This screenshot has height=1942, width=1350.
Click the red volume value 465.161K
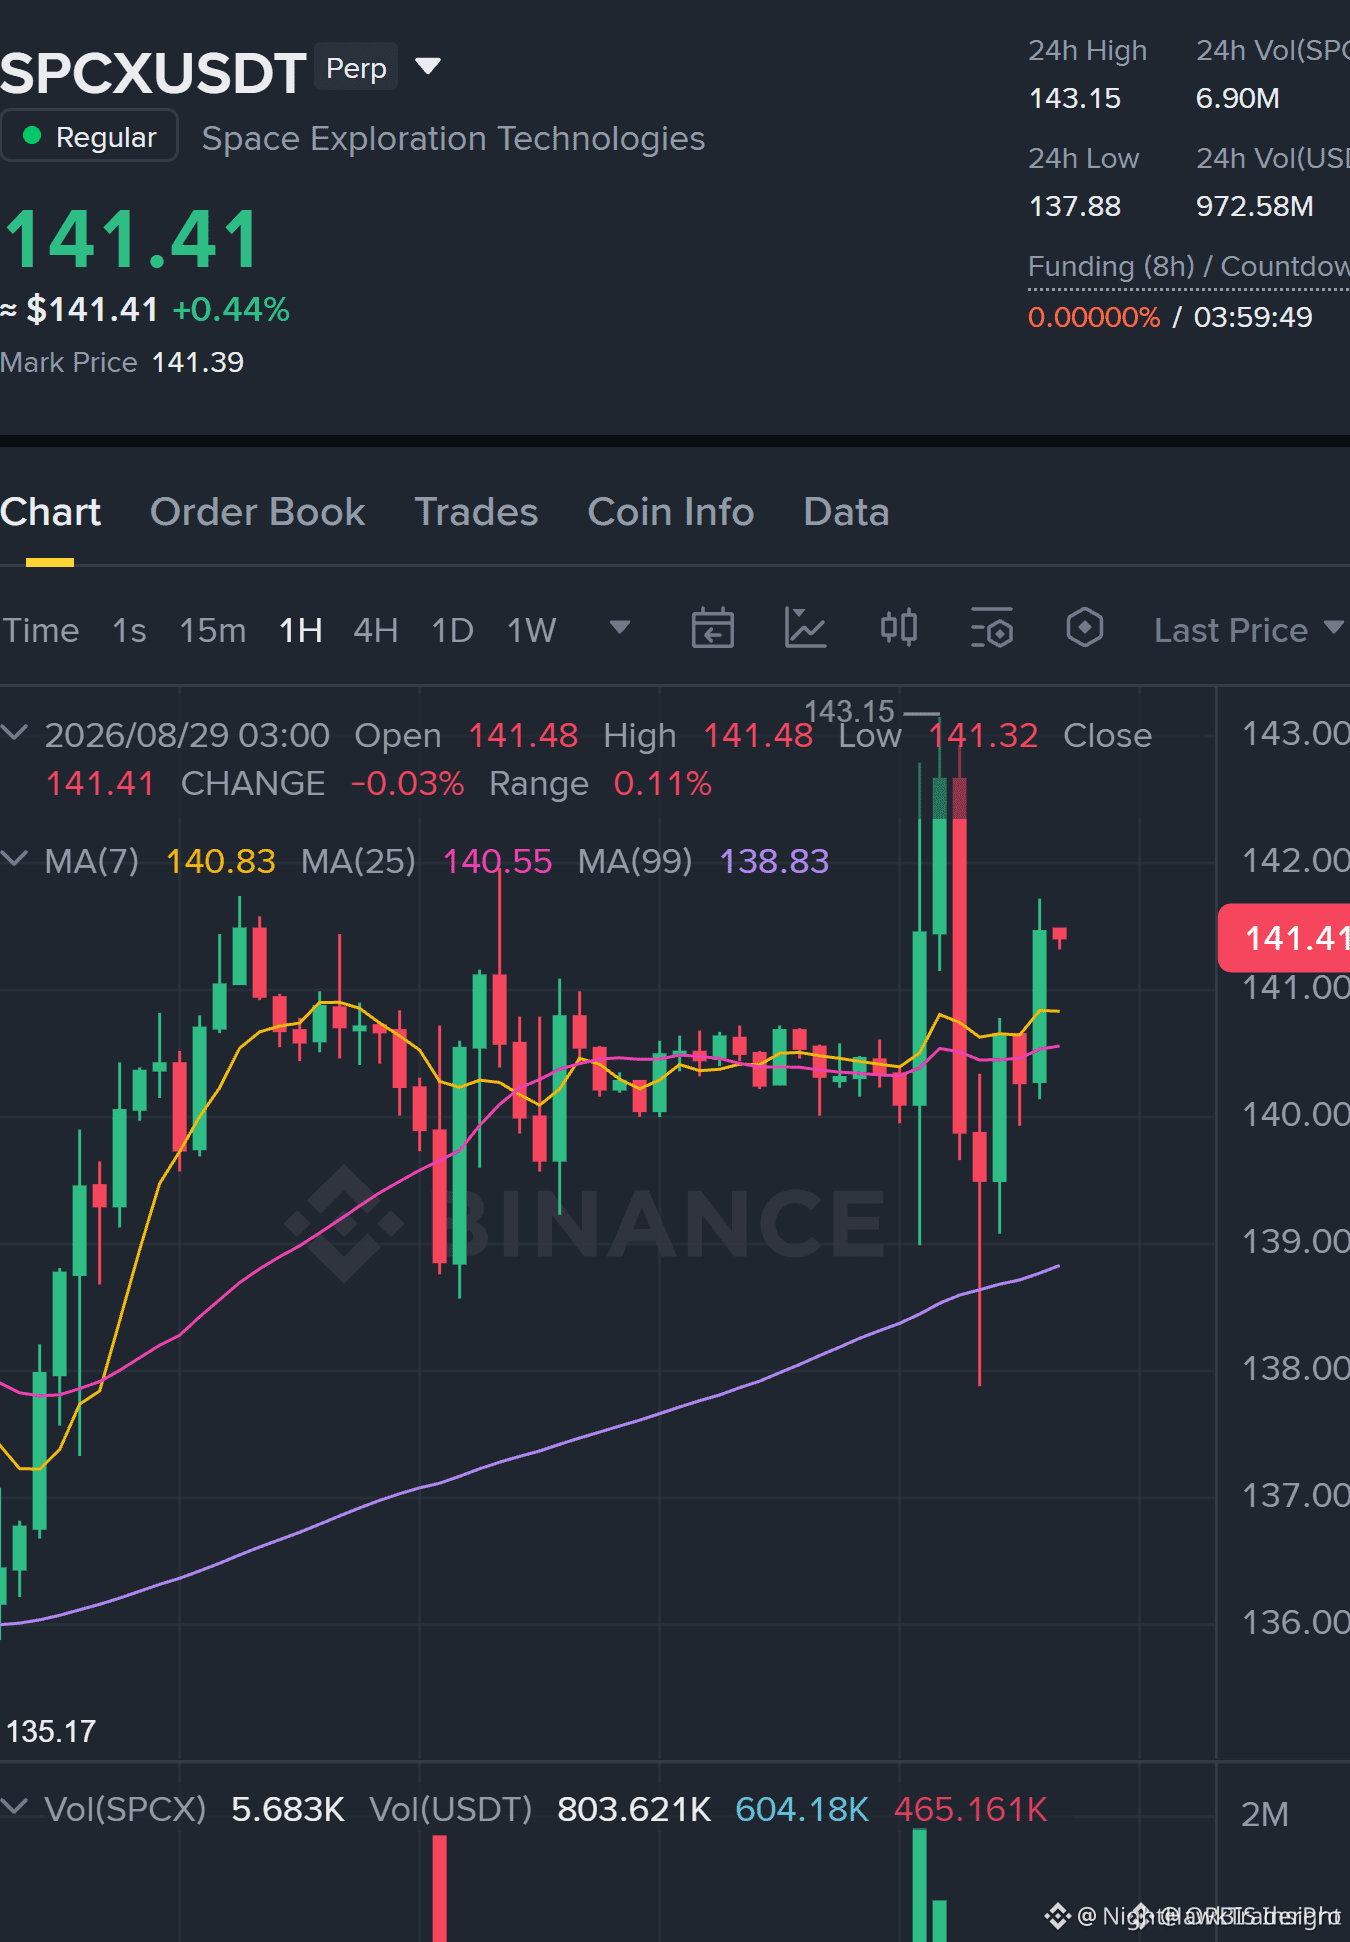[970, 1809]
